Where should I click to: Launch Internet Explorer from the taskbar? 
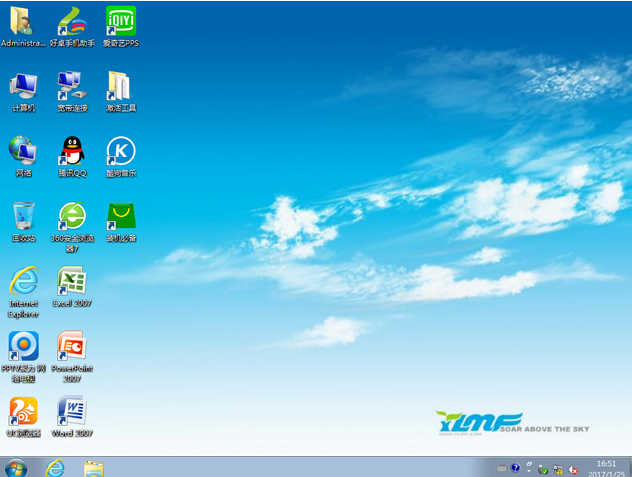55,467
